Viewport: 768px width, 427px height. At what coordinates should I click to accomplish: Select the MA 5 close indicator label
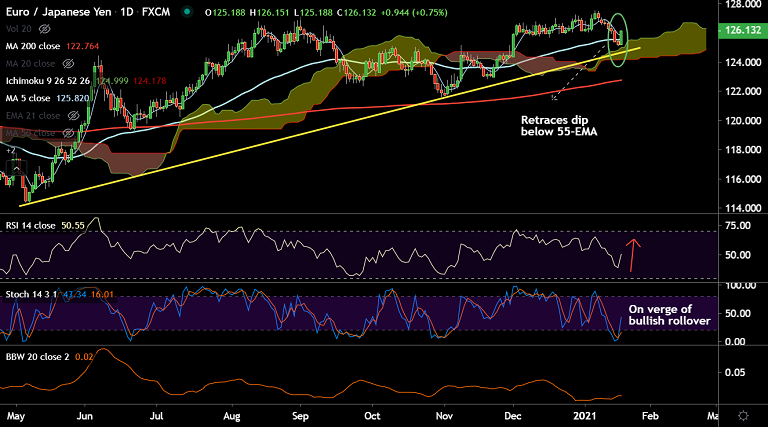point(28,98)
